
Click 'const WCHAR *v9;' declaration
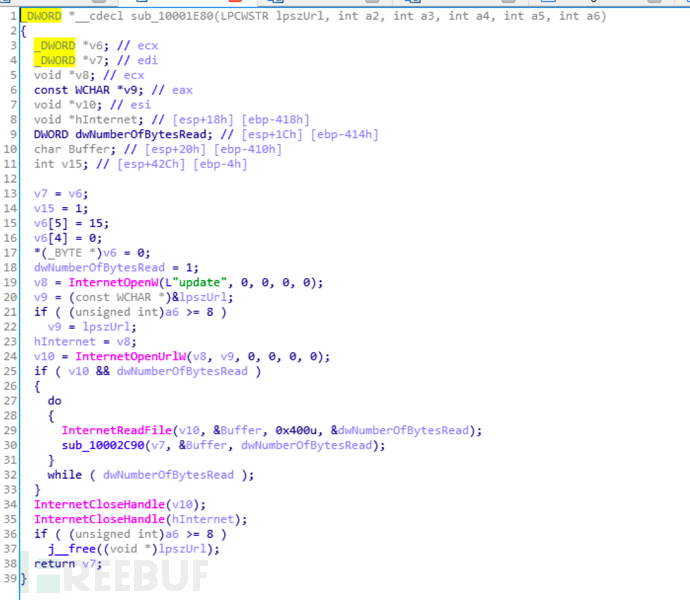tap(89, 90)
